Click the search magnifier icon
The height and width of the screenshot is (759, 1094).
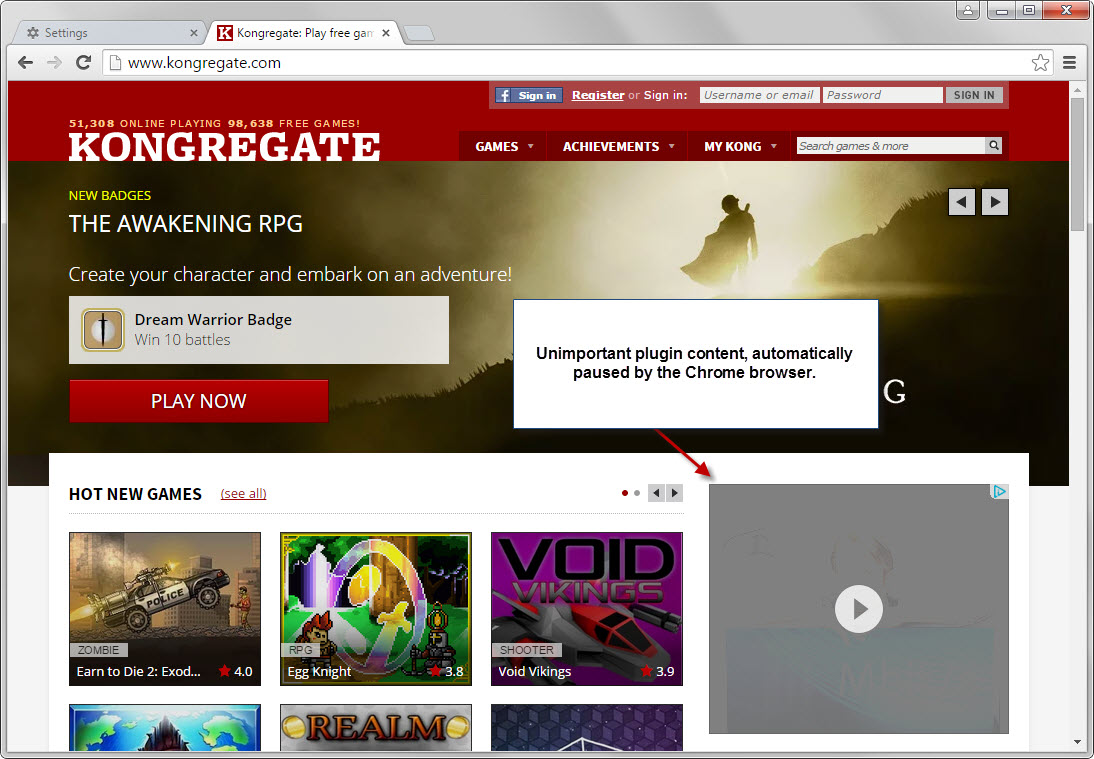pyautogui.click(x=994, y=145)
